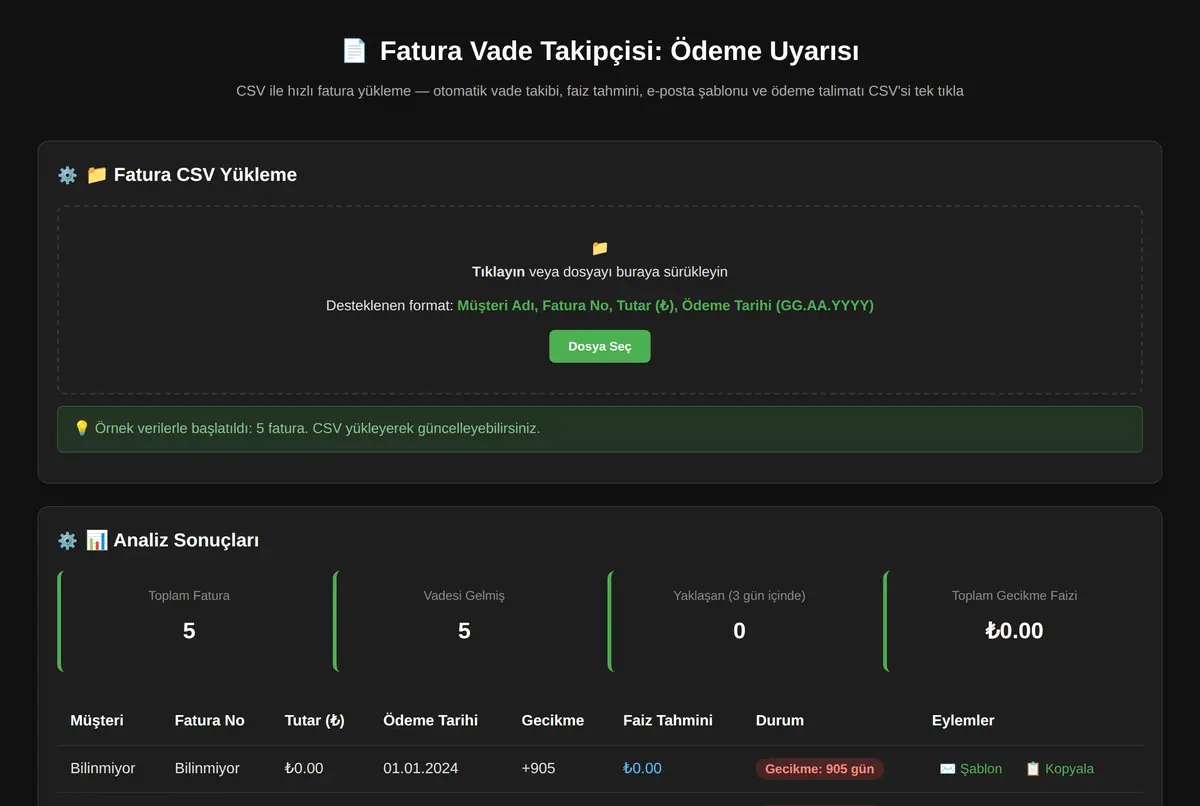Click the bar chart icon in Analiz Sonuçları heading
Viewport: 1200px width, 806px height.
click(x=97, y=541)
